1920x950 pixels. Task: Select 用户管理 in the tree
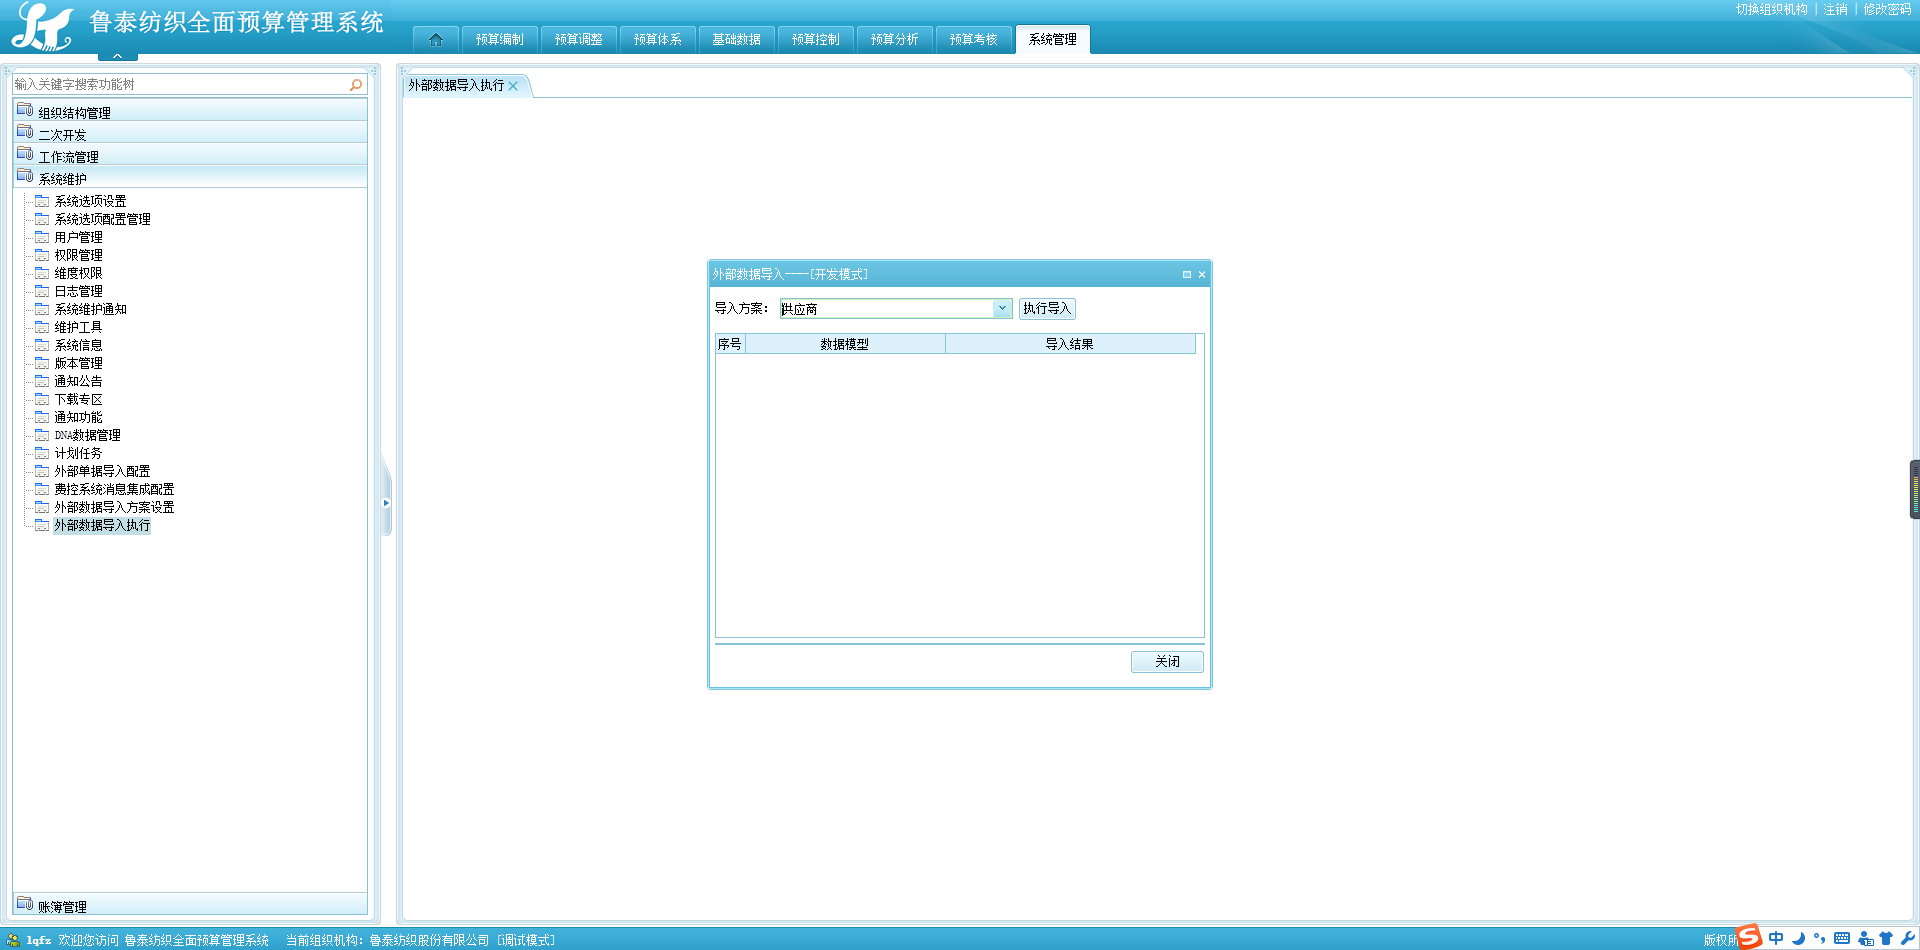[x=78, y=237]
